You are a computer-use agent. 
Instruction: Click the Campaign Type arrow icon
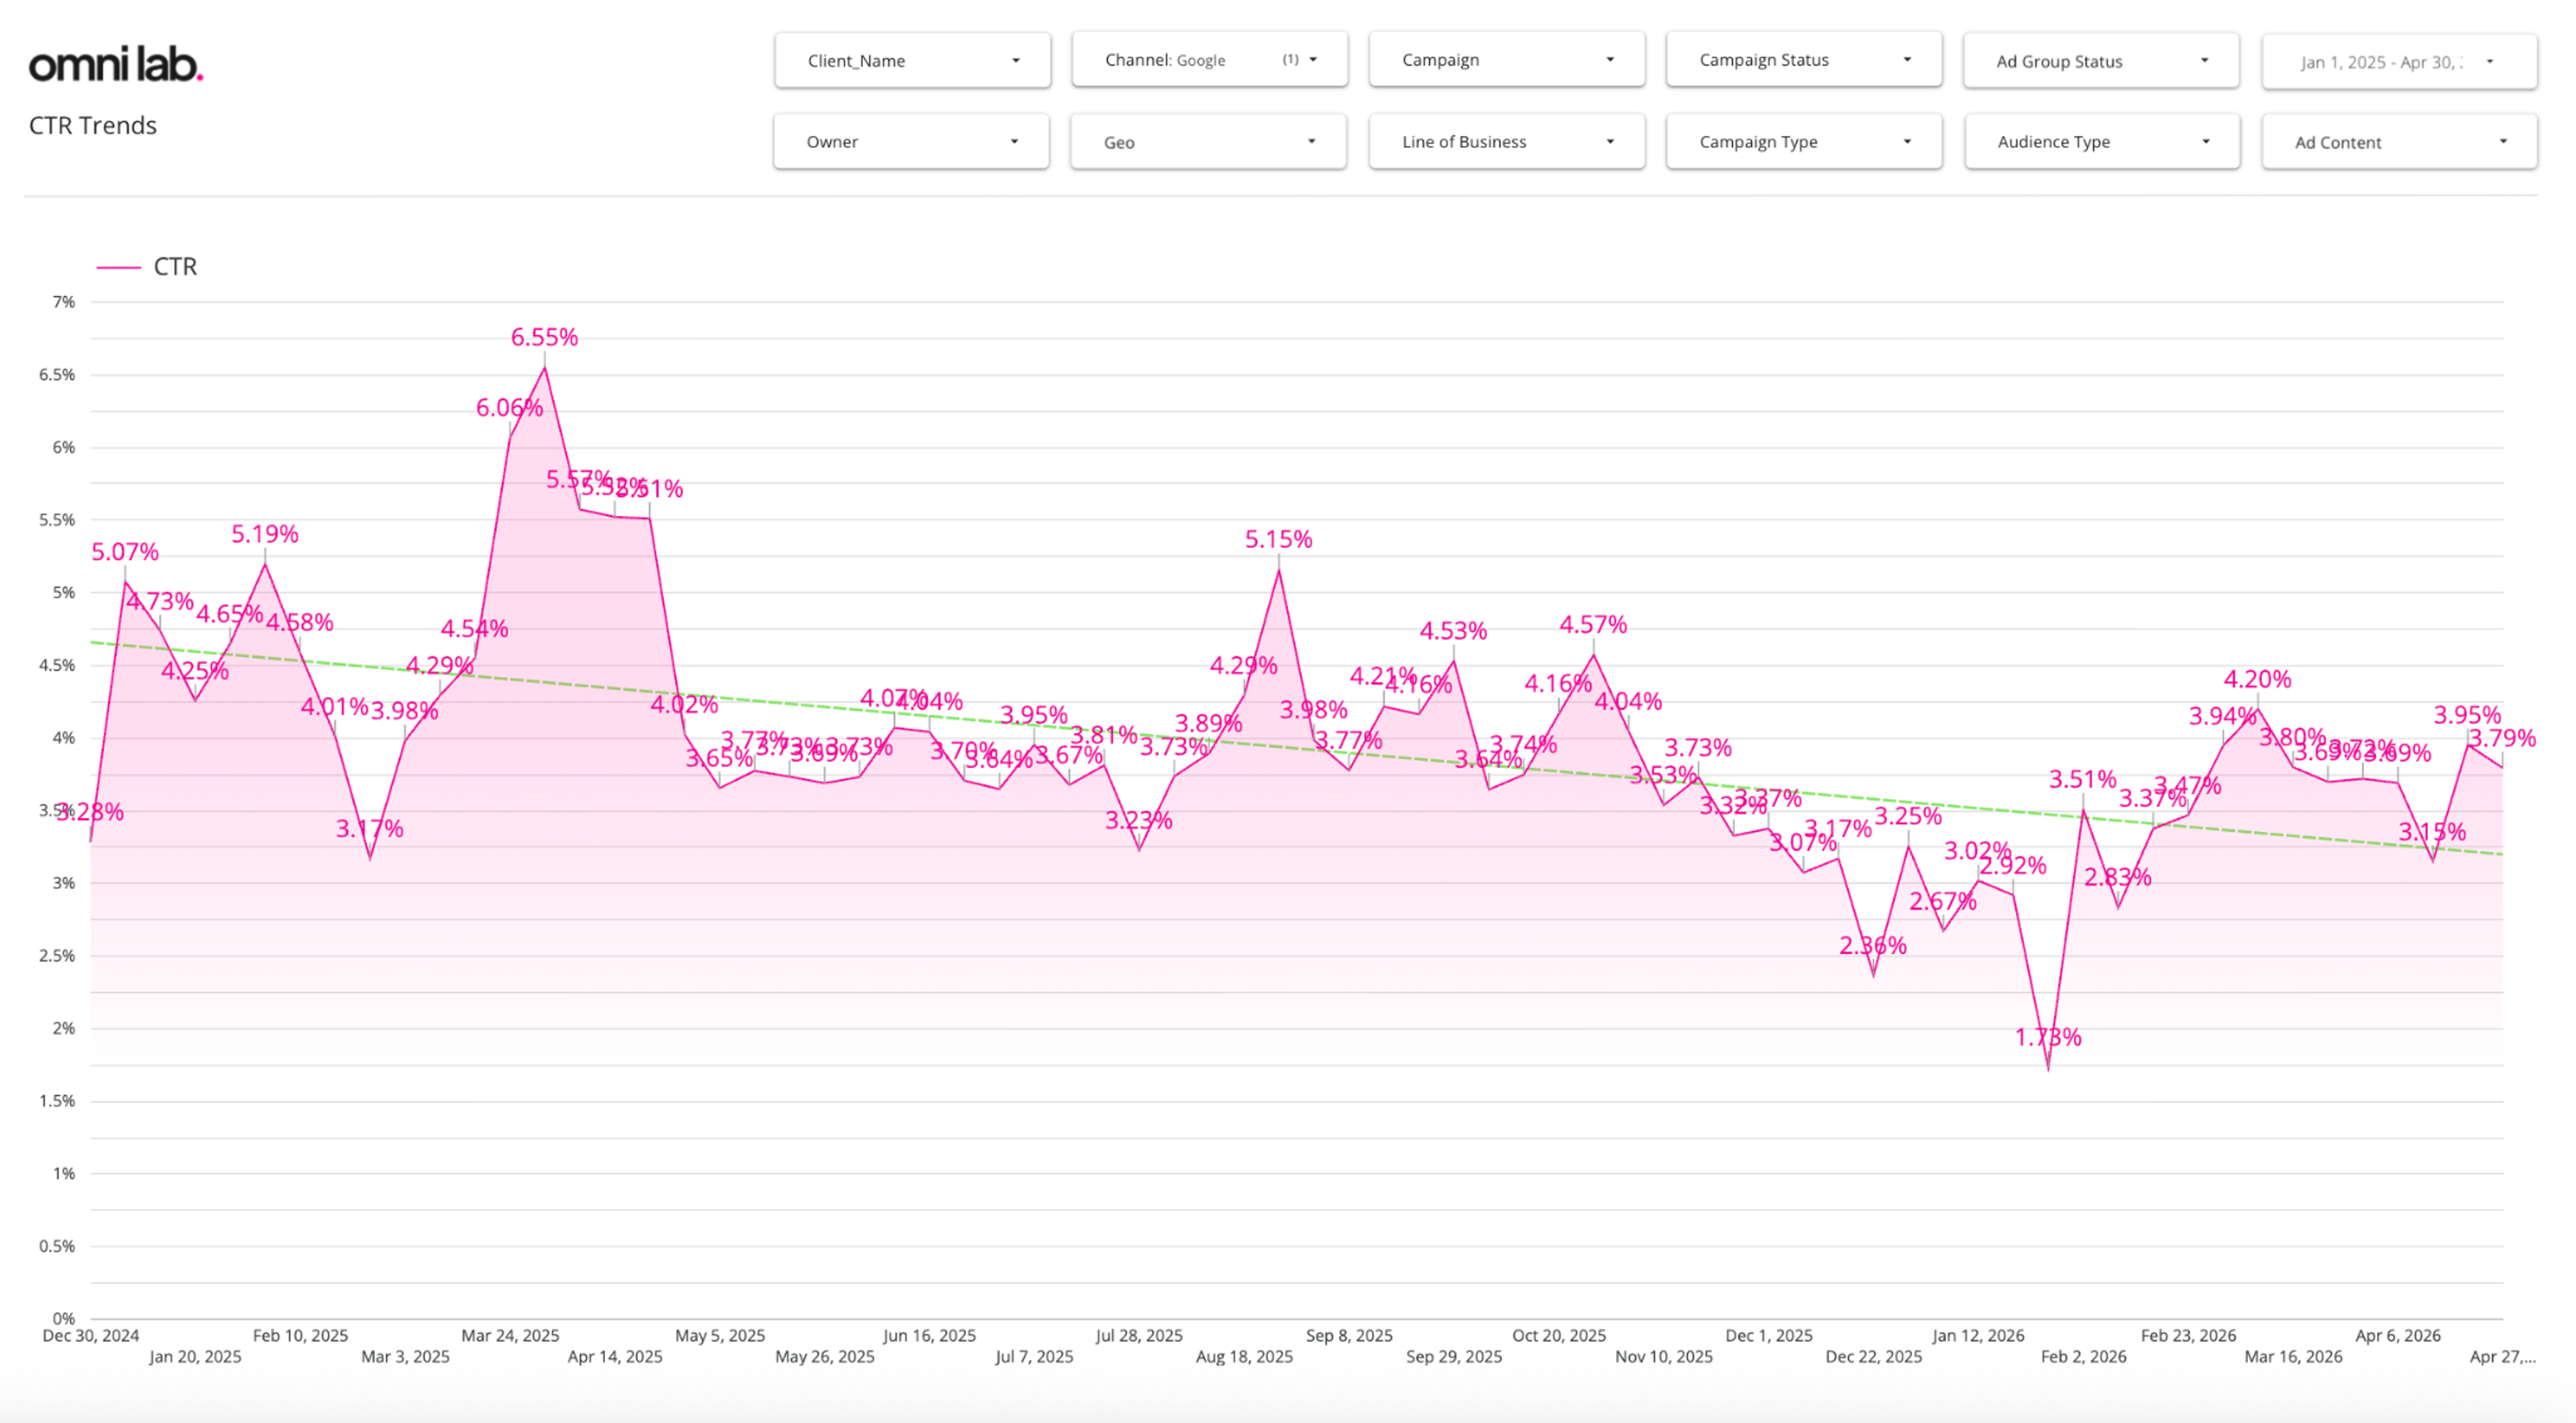pyautogui.click(x=1907, y=142)
